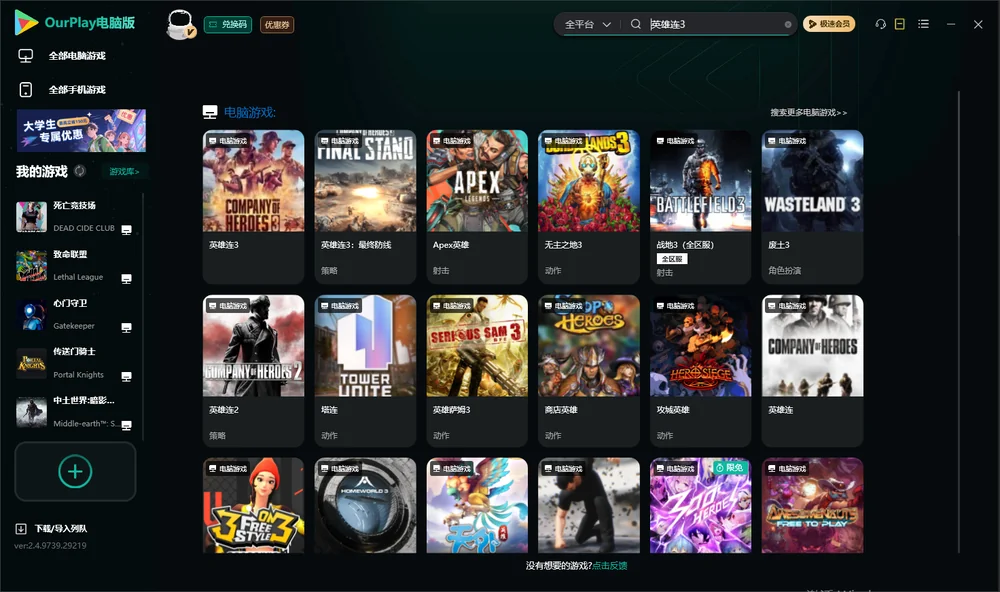Open the 大学生专属优惠 promo banner
The image size is (1000, 592).
pos(82,130)
